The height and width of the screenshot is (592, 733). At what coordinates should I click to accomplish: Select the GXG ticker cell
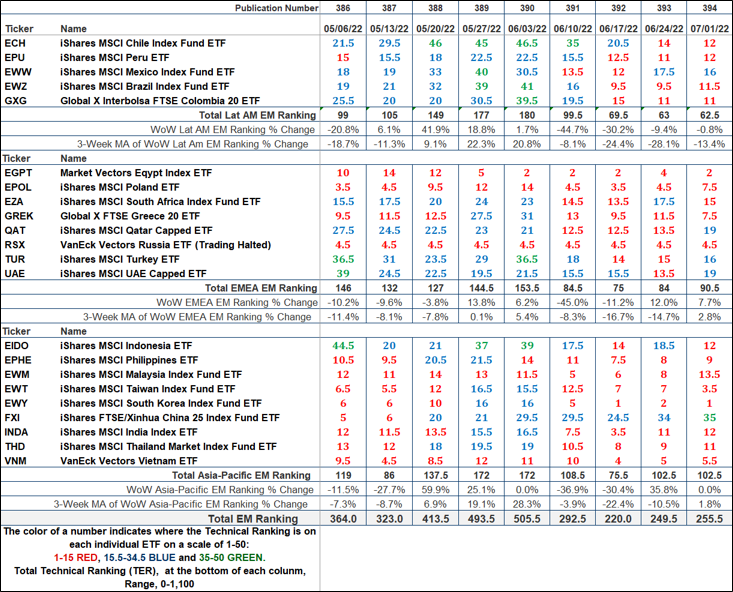(x=15, y=101)
